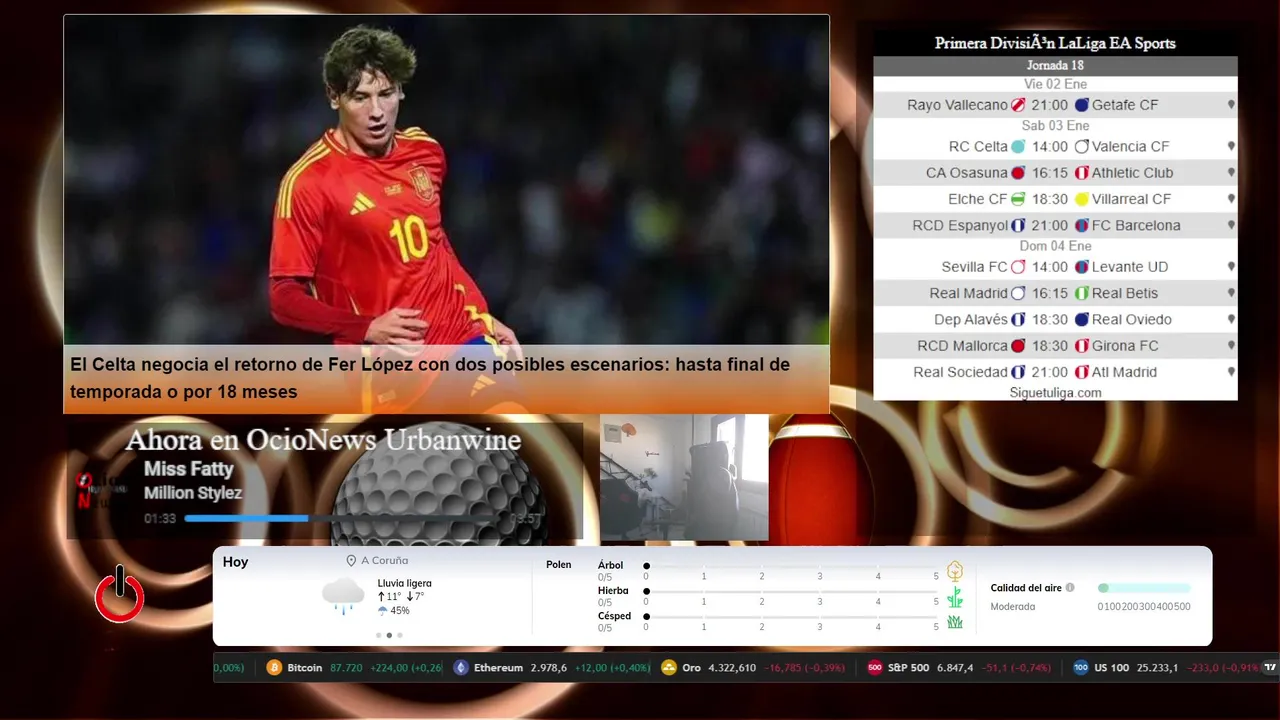The image size is (1280, 720).
Task: Click the Elche CF team name
Action: coord(978,199)
